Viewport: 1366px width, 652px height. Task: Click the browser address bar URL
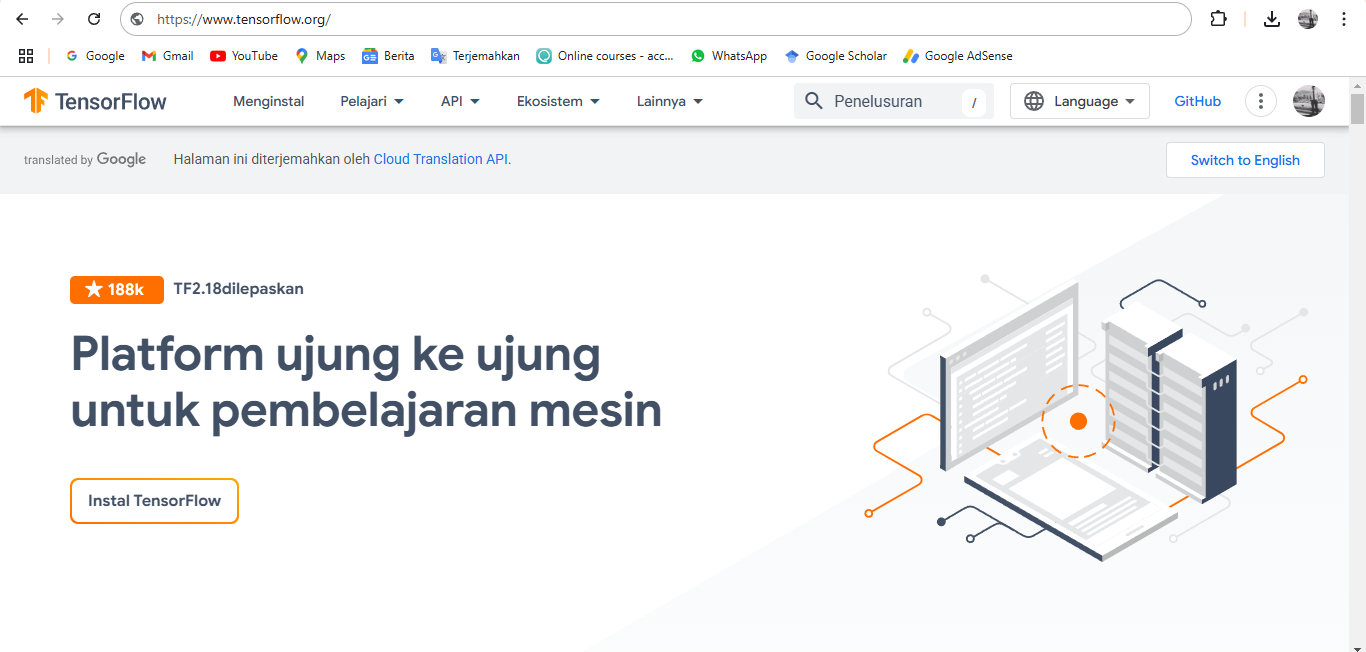coord(244,19)
